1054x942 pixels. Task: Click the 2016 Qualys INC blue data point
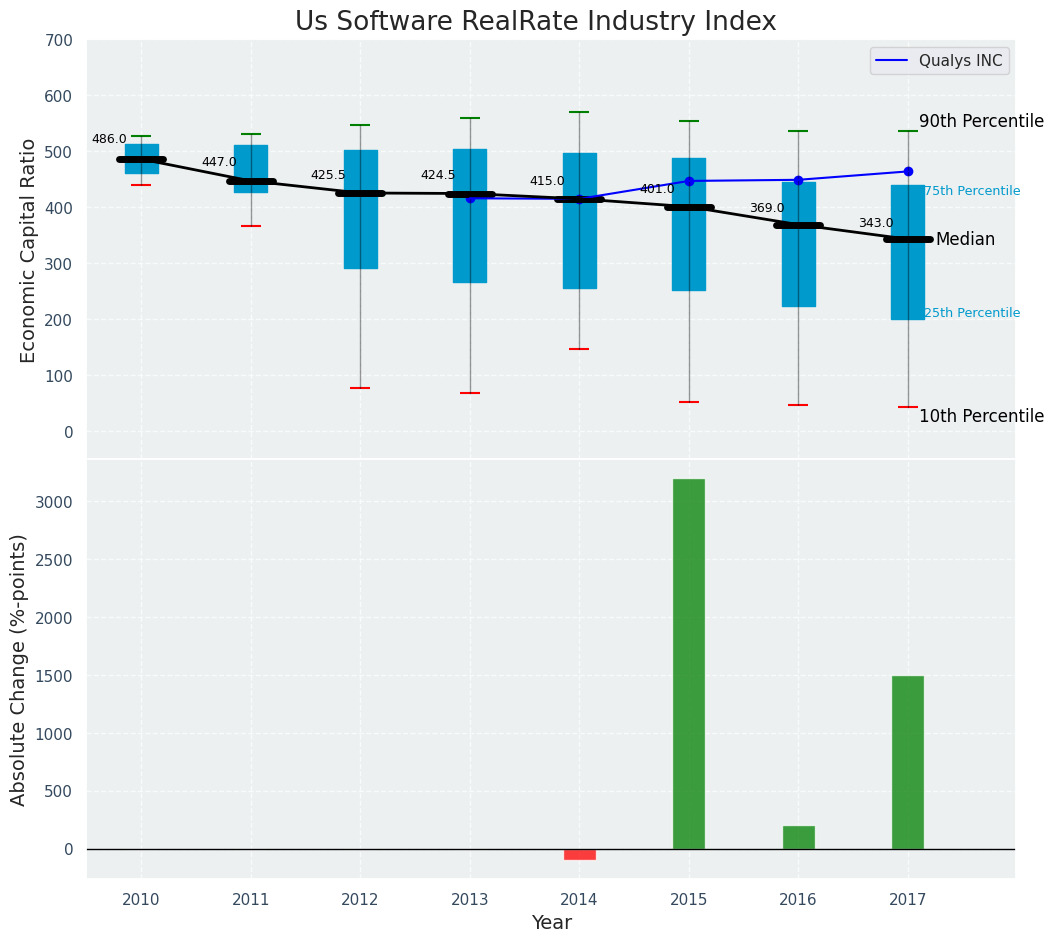pos(799,180)
